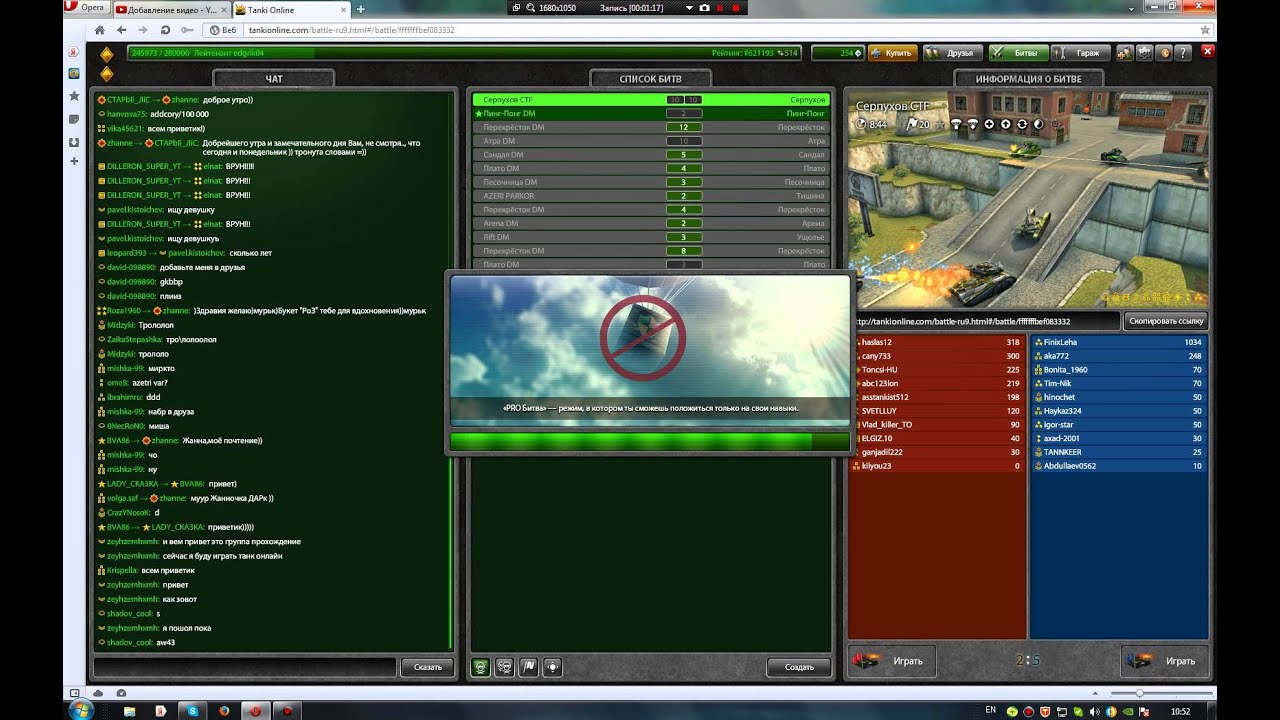Open the Гараж (garage) section
This screenshot has width=1280, height=720.
tap(1079, 52)
